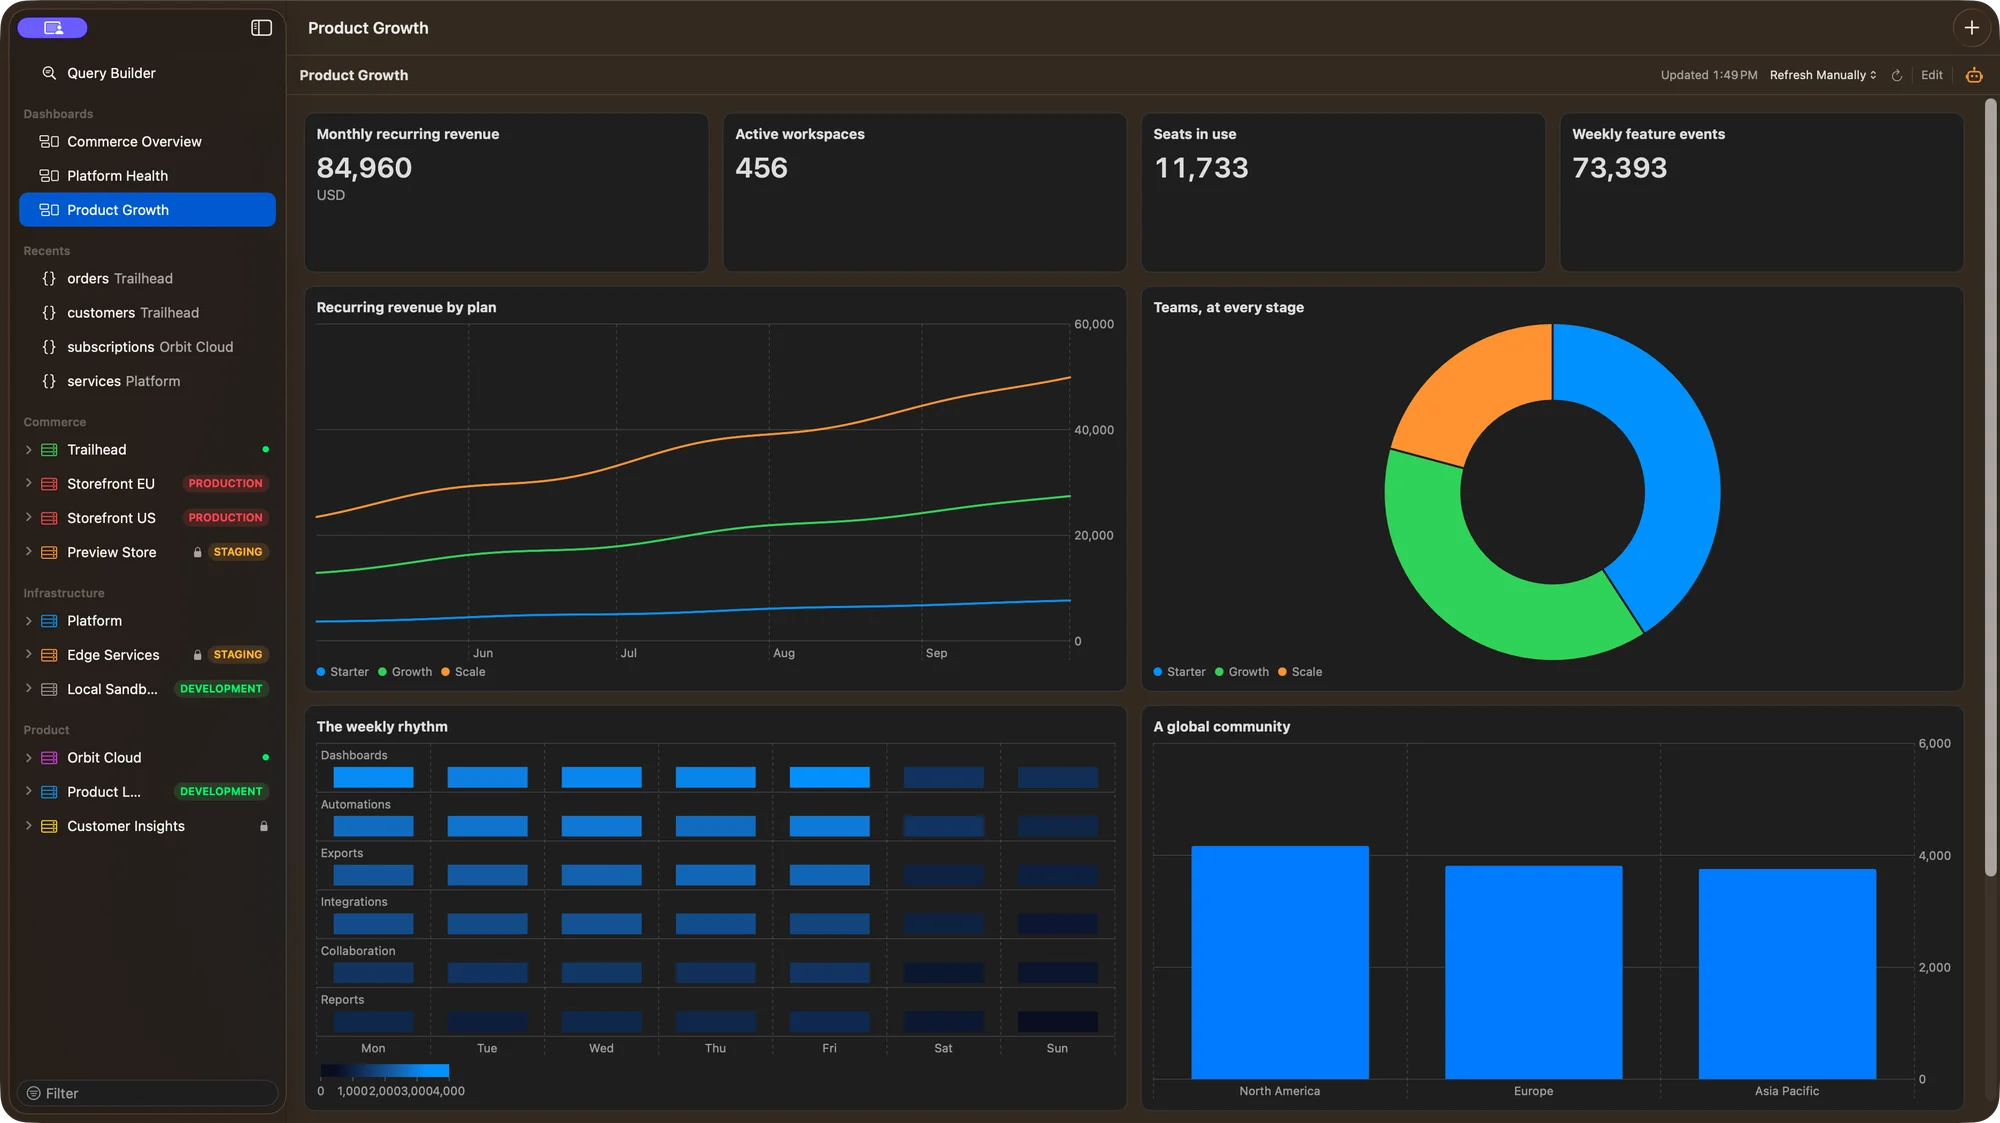Open the Refresh Manually dropdown

[x=1823, y=75]
